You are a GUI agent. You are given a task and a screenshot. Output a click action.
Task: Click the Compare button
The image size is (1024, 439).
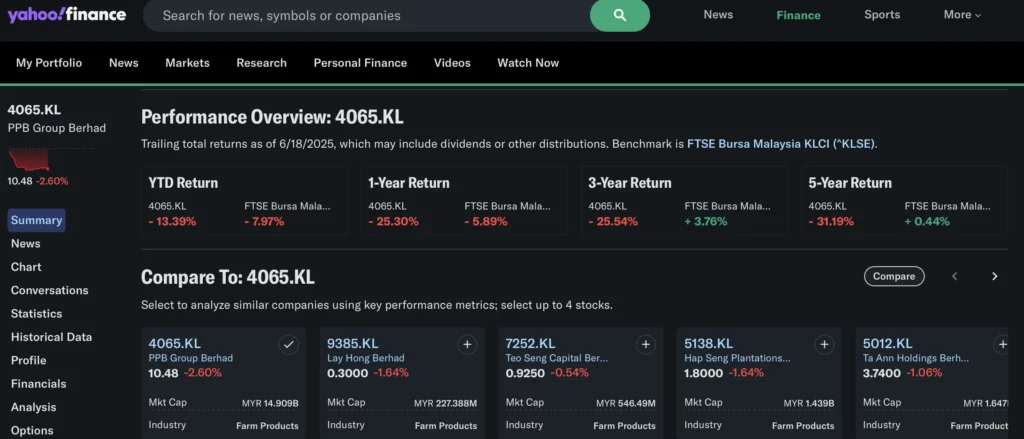click(x=894, y=276)
